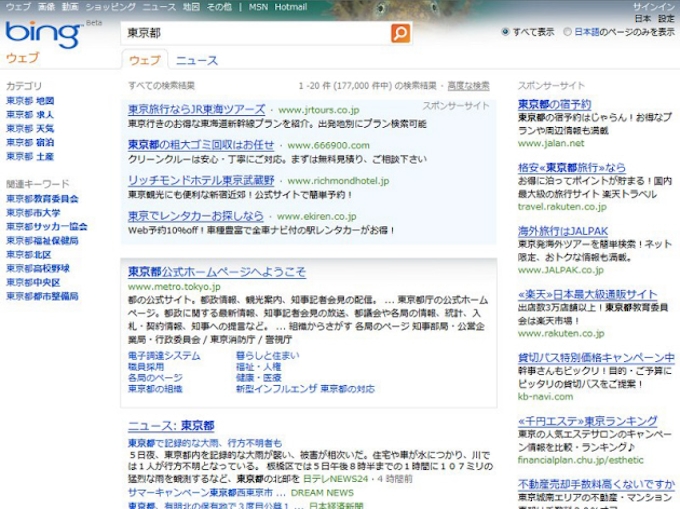Click the search field containing 東京都
The height and width of the screenshot is (509, 680).
click(x=255, y=33)
